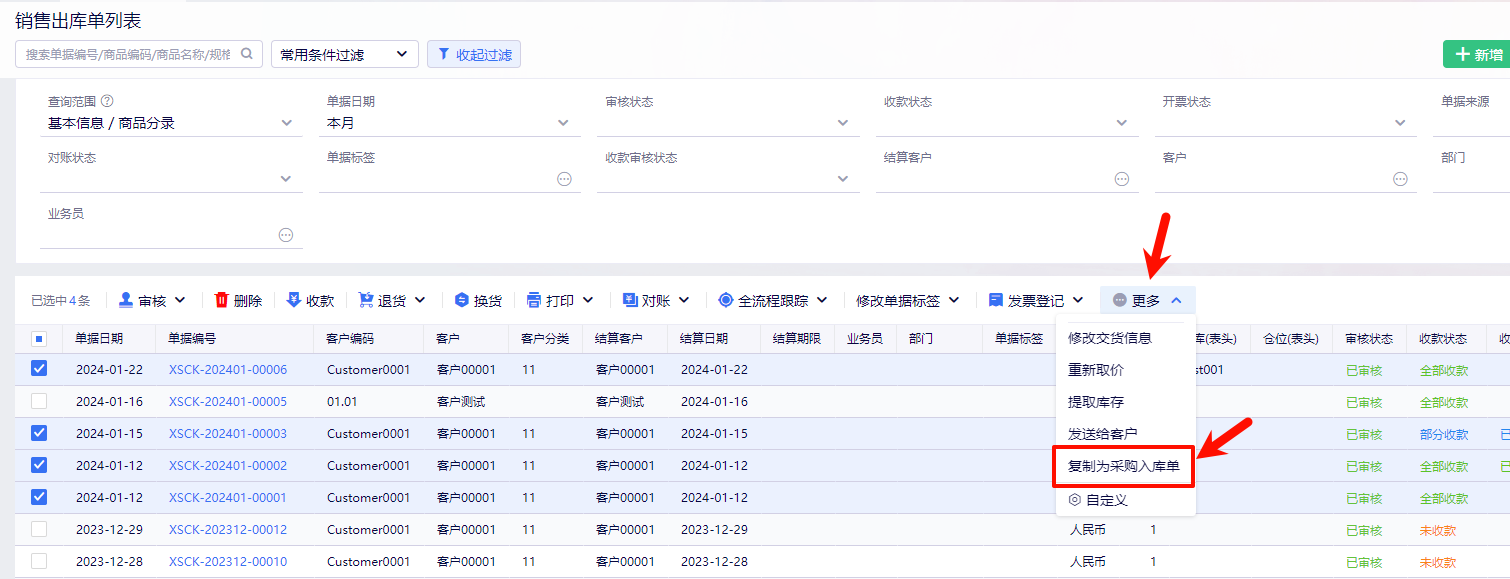The image size is (1510, 579).
Task: Click the 删除 trash button
Action: coord(239,300)
